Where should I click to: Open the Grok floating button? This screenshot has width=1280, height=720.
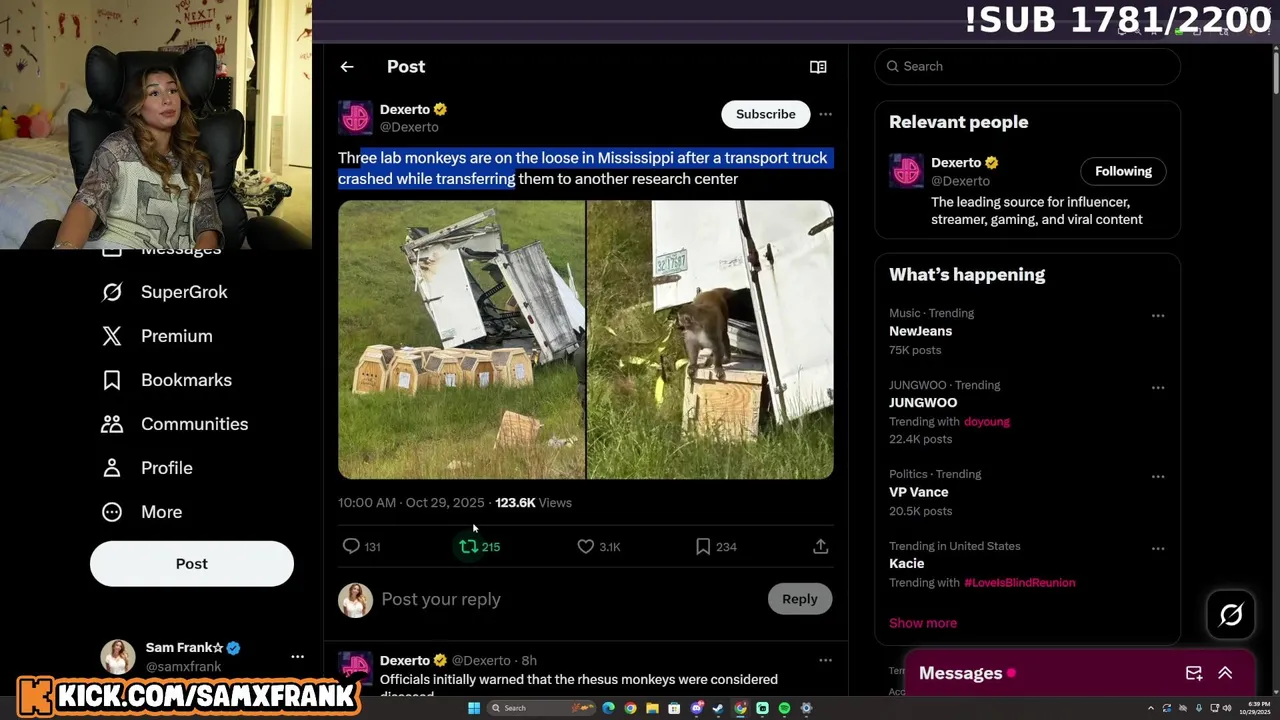coord(1231,615)
